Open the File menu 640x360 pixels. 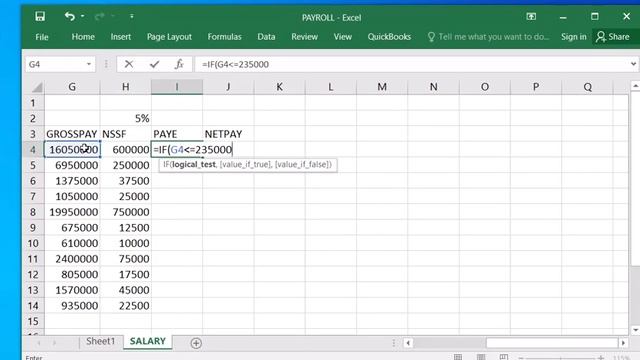click(x=42, y=37)
